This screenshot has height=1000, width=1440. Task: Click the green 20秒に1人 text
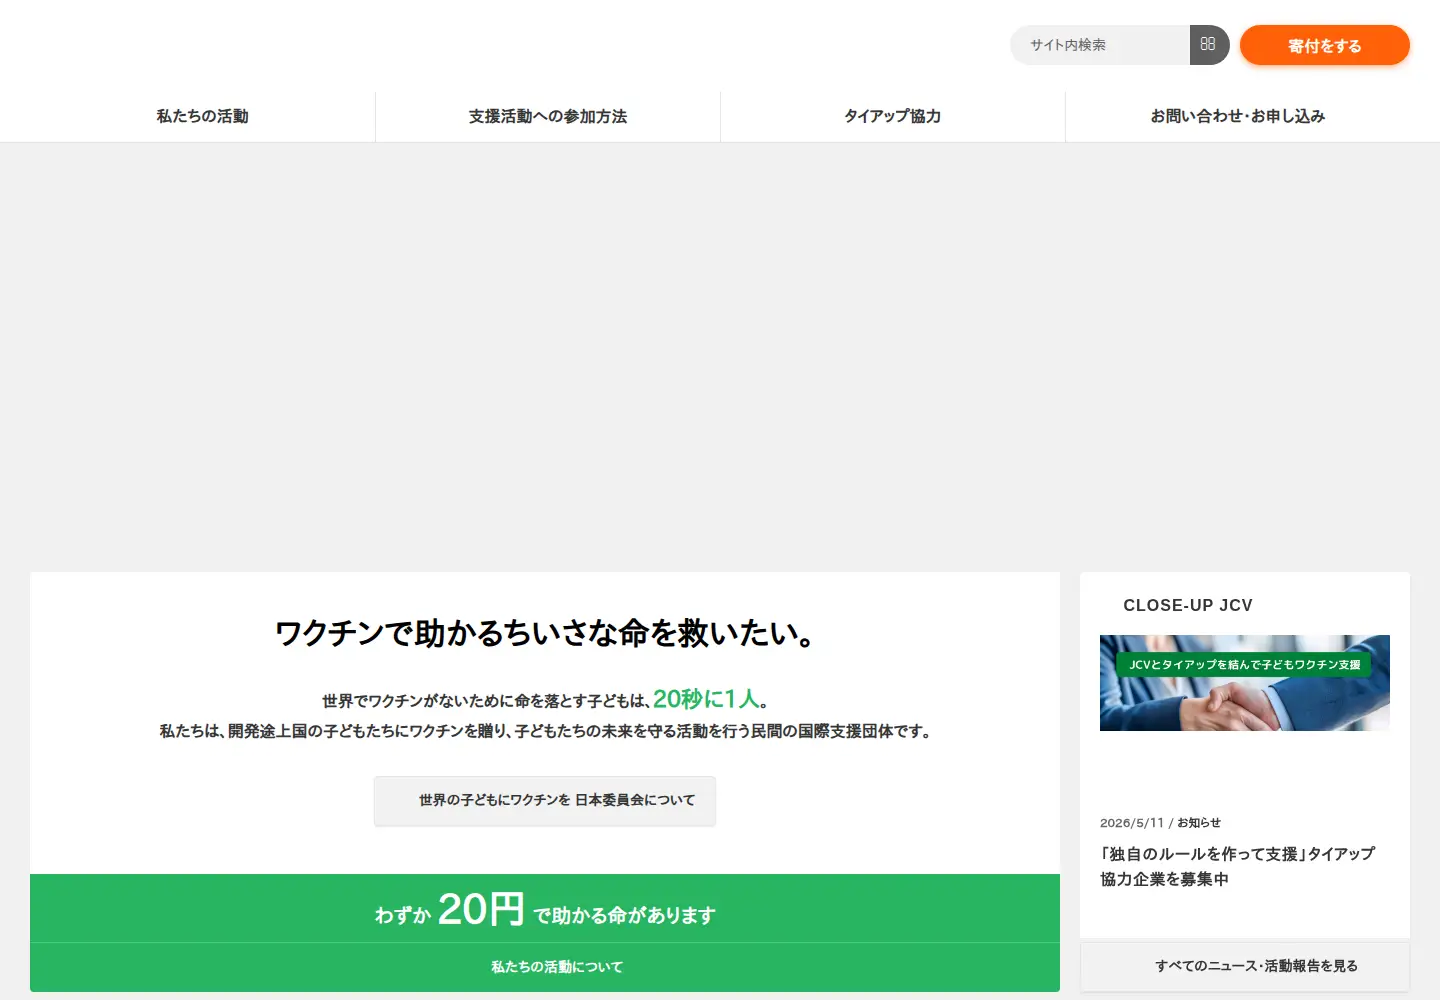[707, 698]
